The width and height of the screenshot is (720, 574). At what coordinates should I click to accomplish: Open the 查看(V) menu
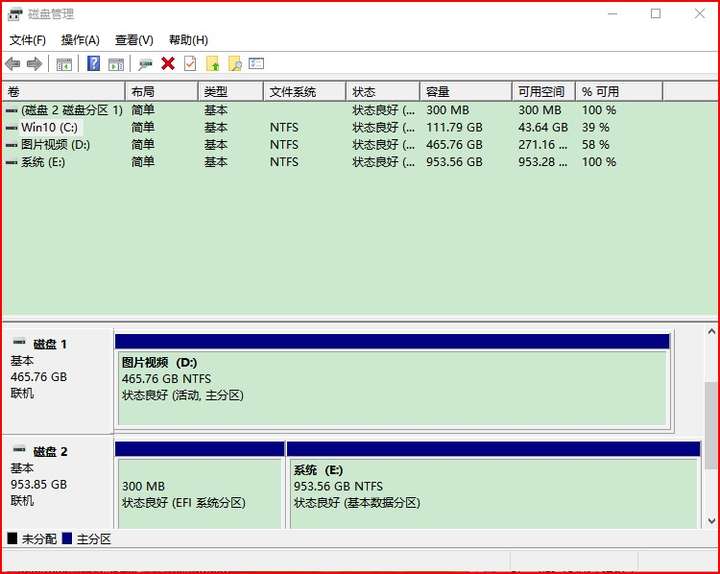(x=134, y=40)
